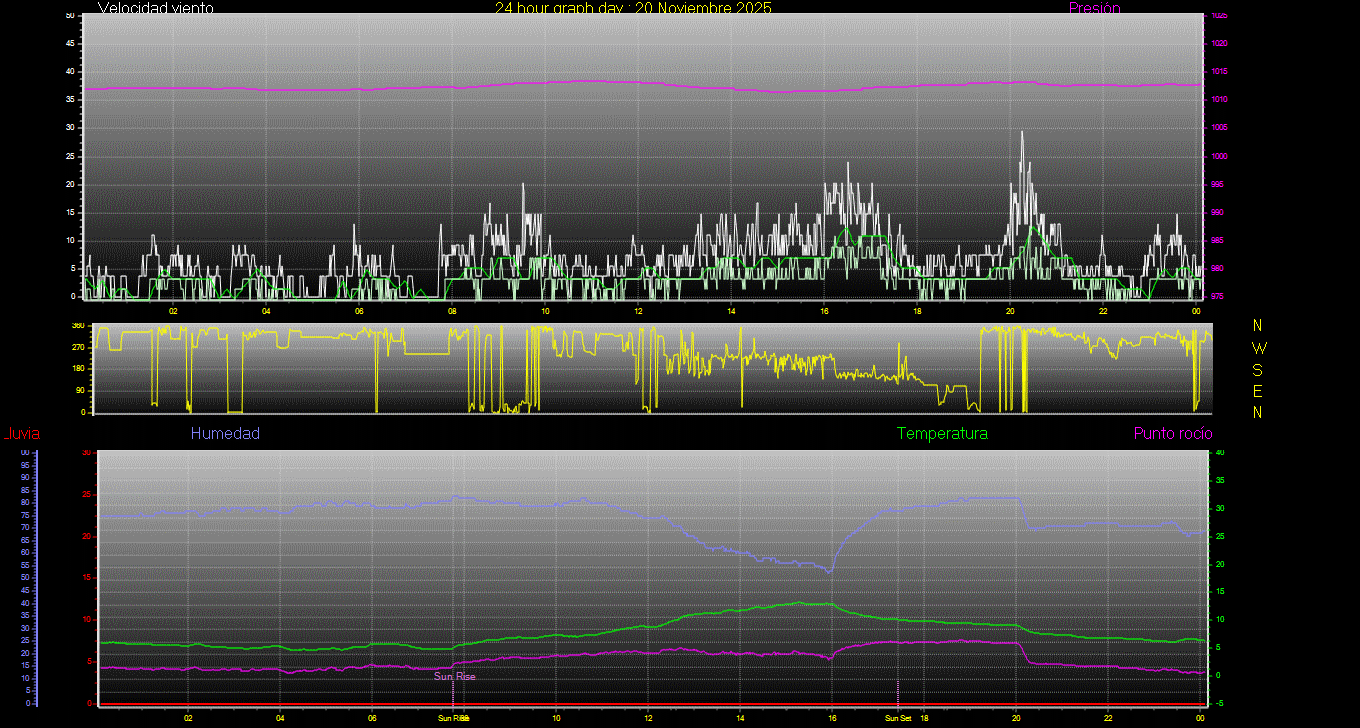Click the "Sun Rise" text inside humidity chart

click(x=454, y=677)
